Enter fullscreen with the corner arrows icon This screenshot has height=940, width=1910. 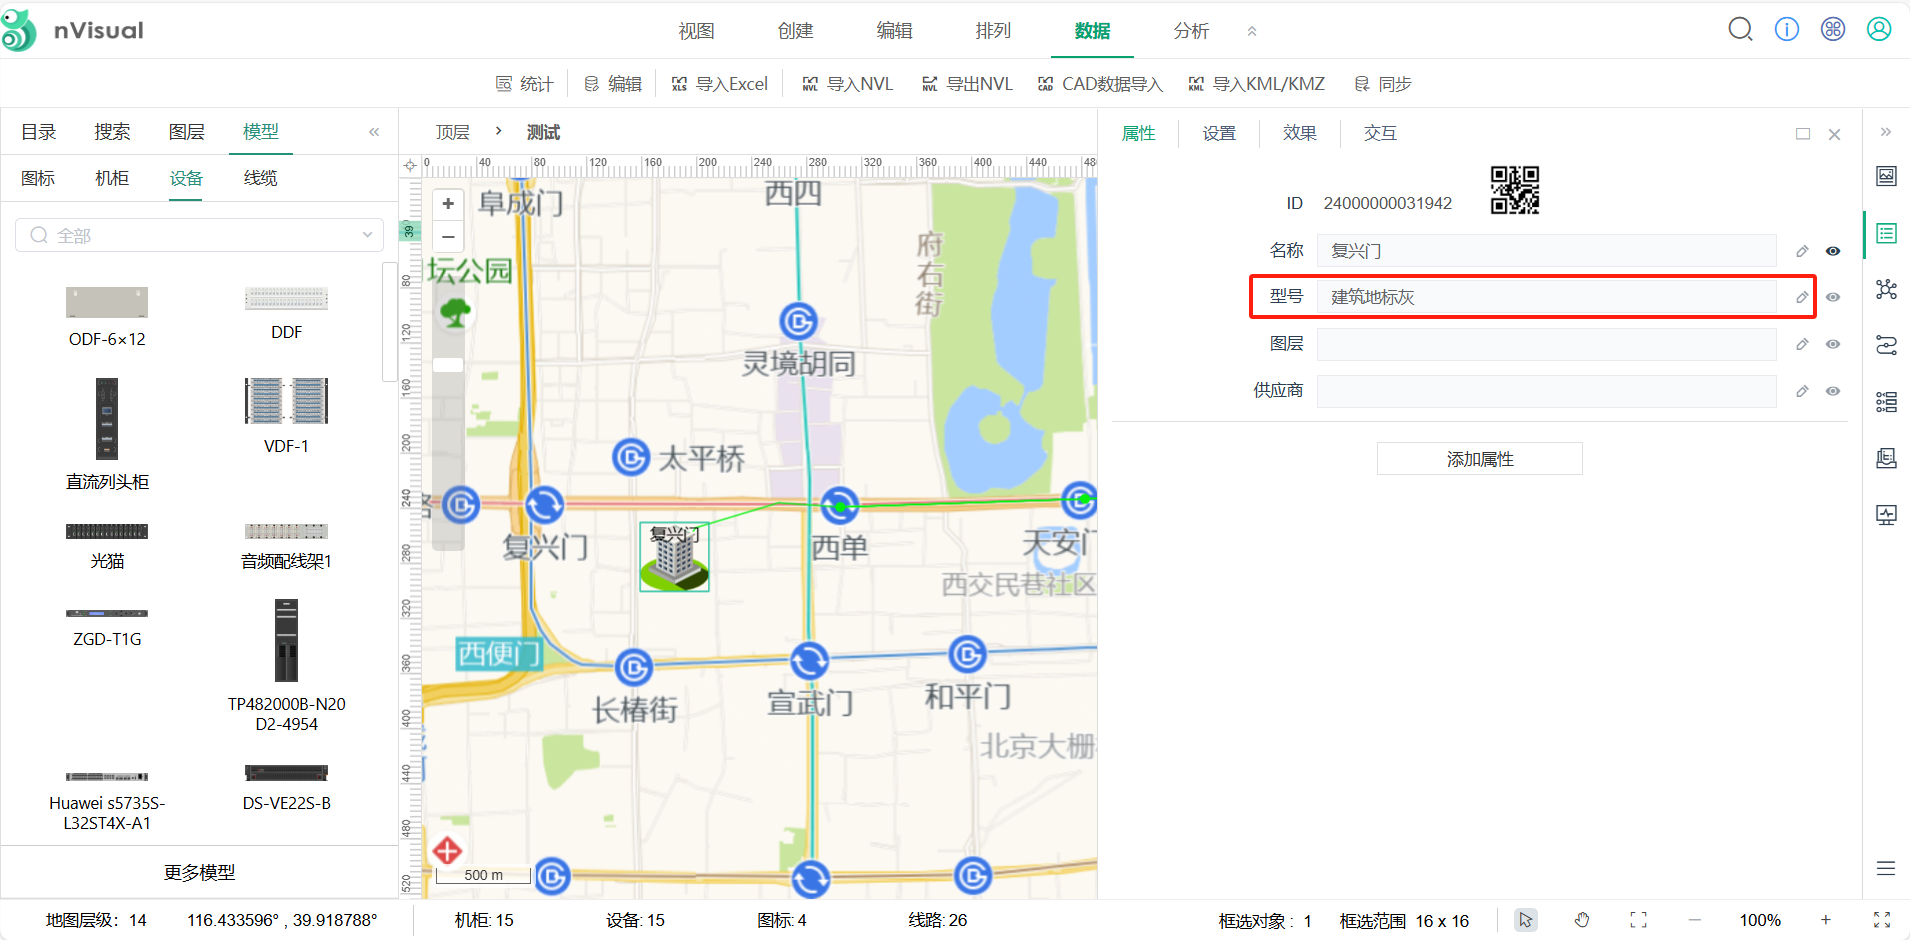click(x=1882, y=920)
